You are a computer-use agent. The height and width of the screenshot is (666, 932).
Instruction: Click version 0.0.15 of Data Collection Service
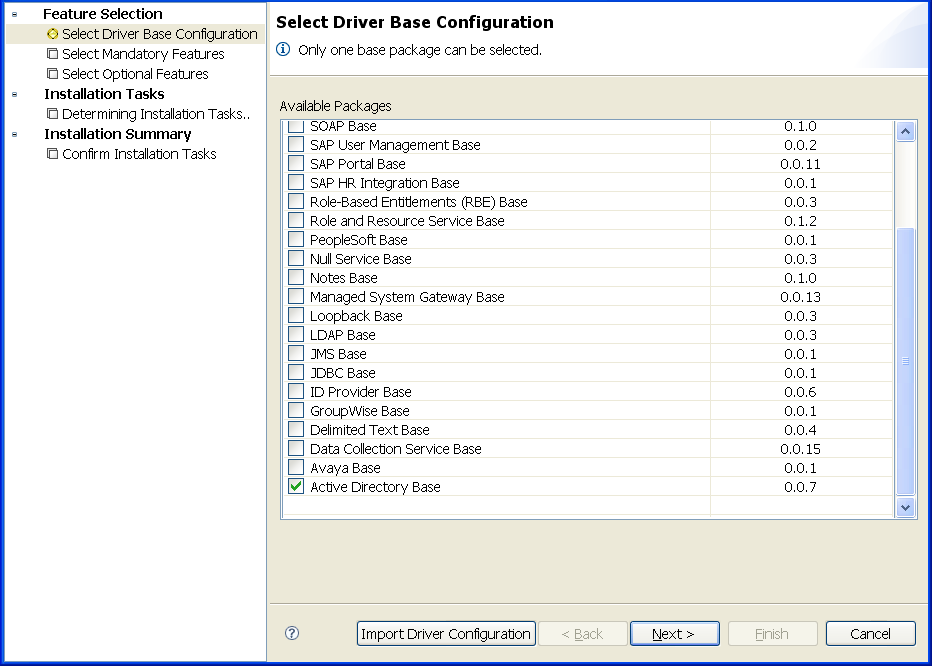pyautogui.click(x=800, y=449)
